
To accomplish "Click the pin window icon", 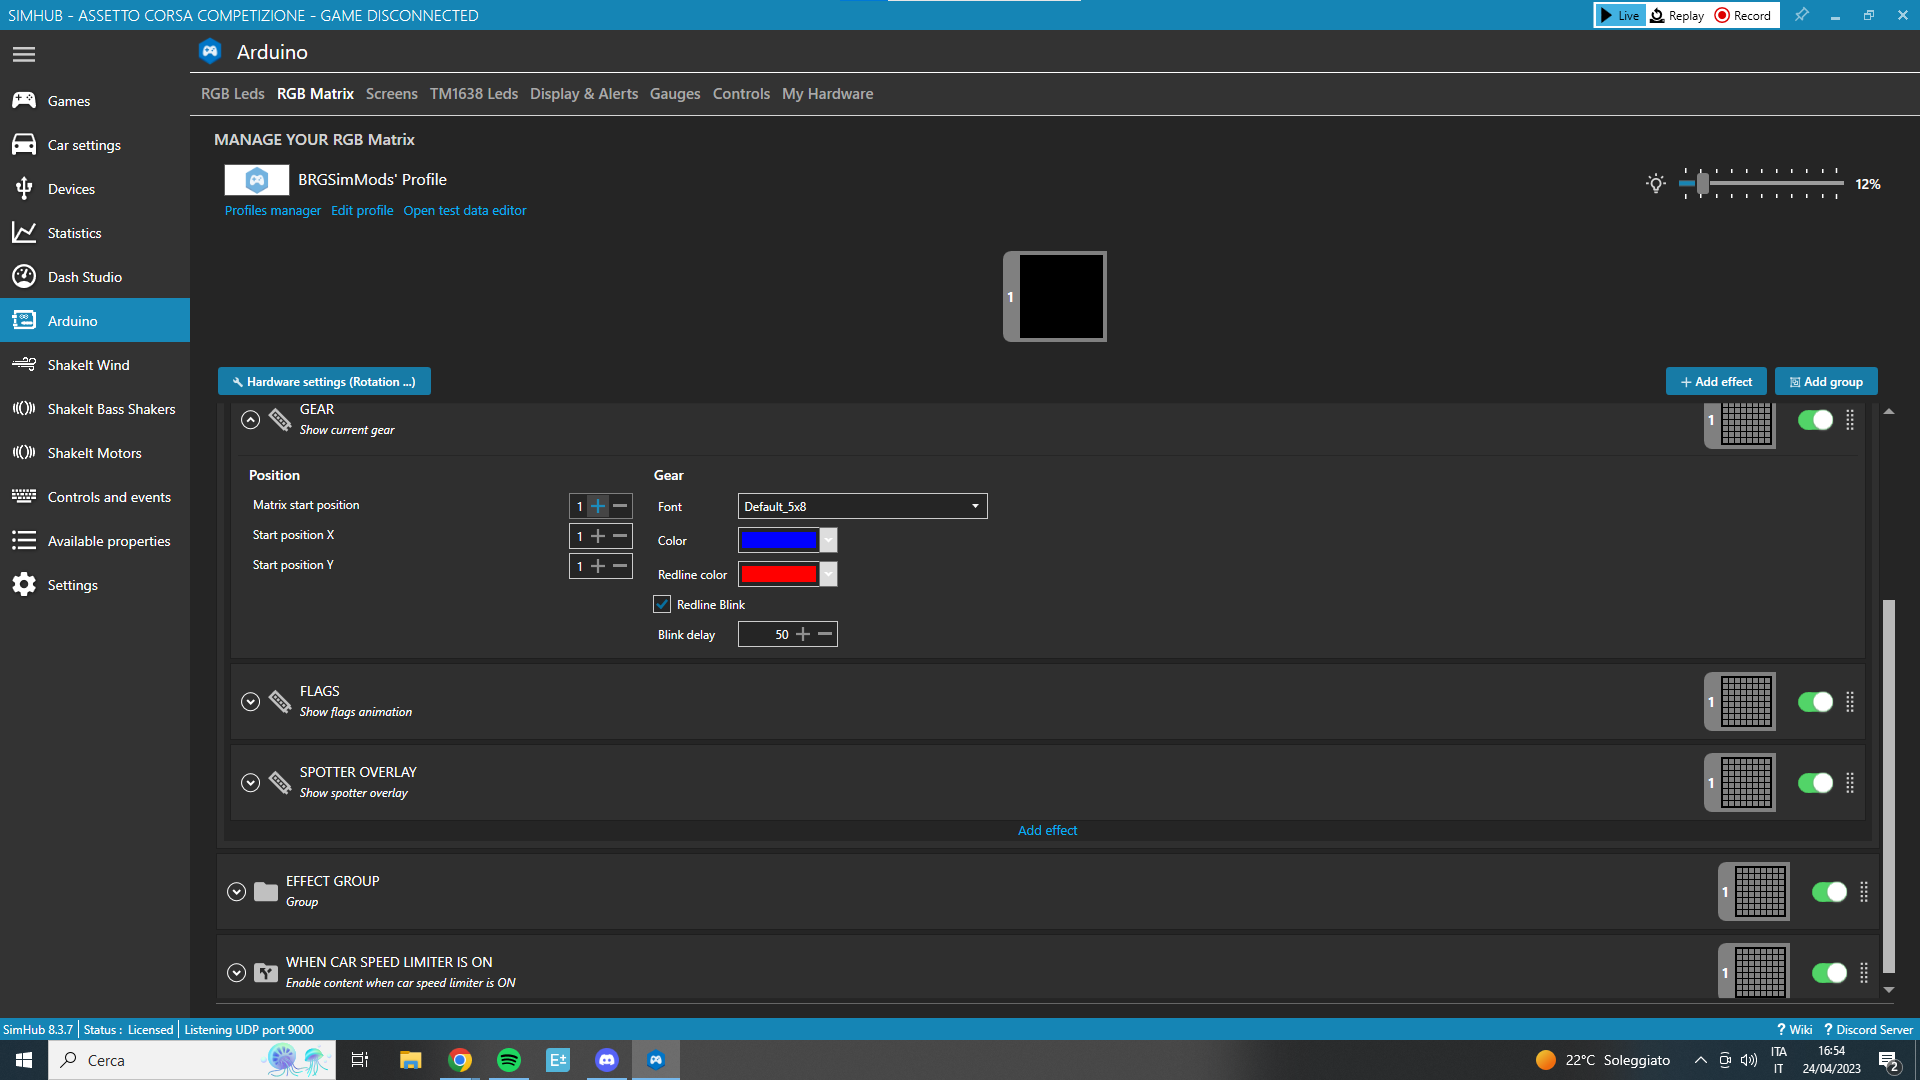I will (x=1801, y=15).
